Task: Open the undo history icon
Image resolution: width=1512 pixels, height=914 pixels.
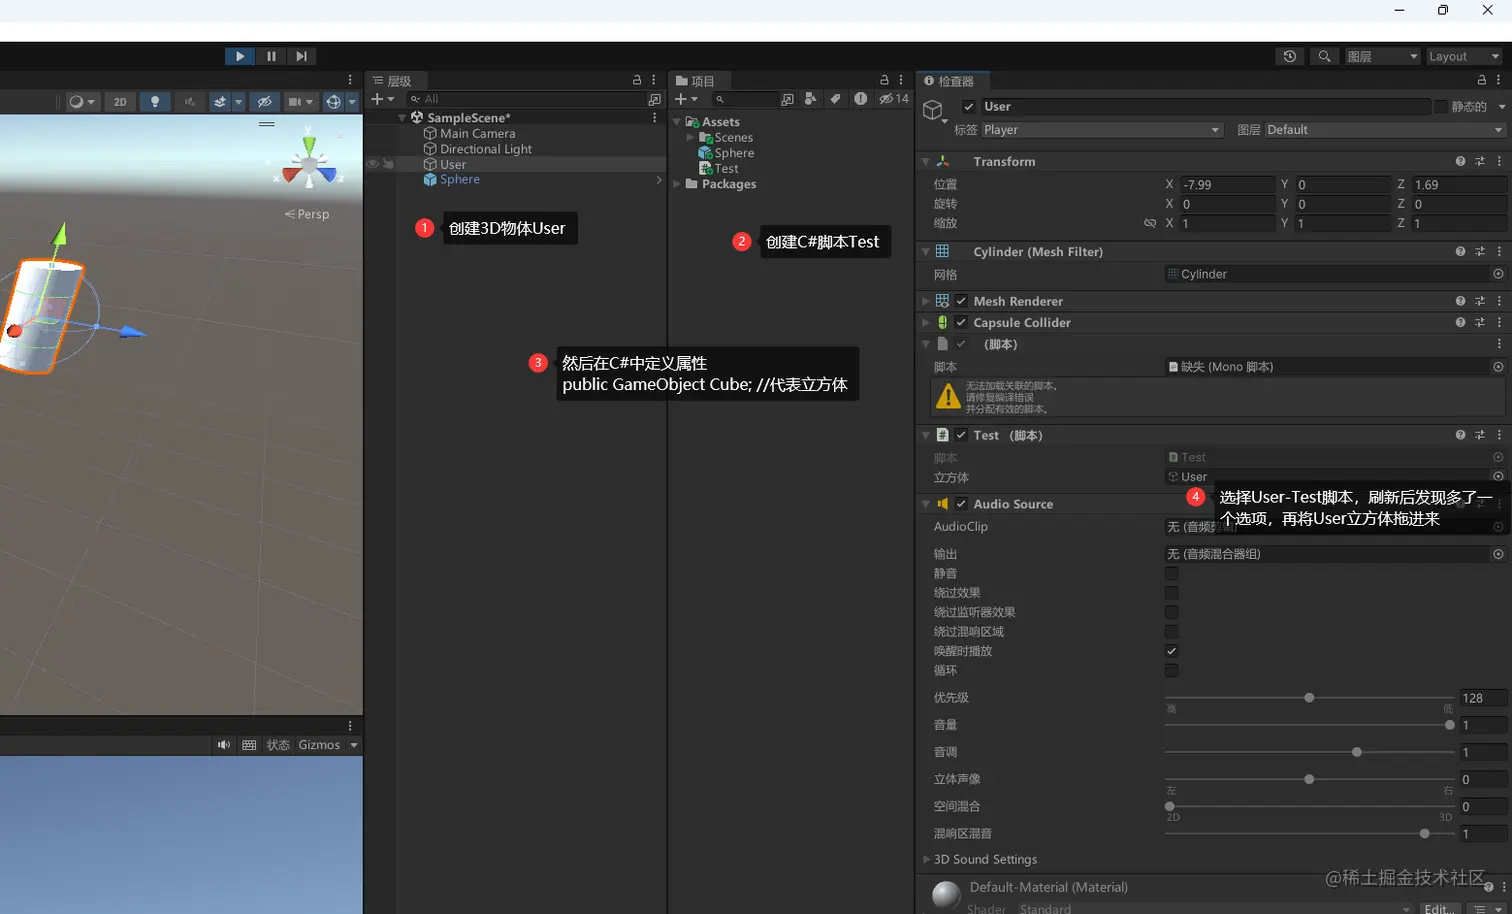Action: click(1290, 56)
